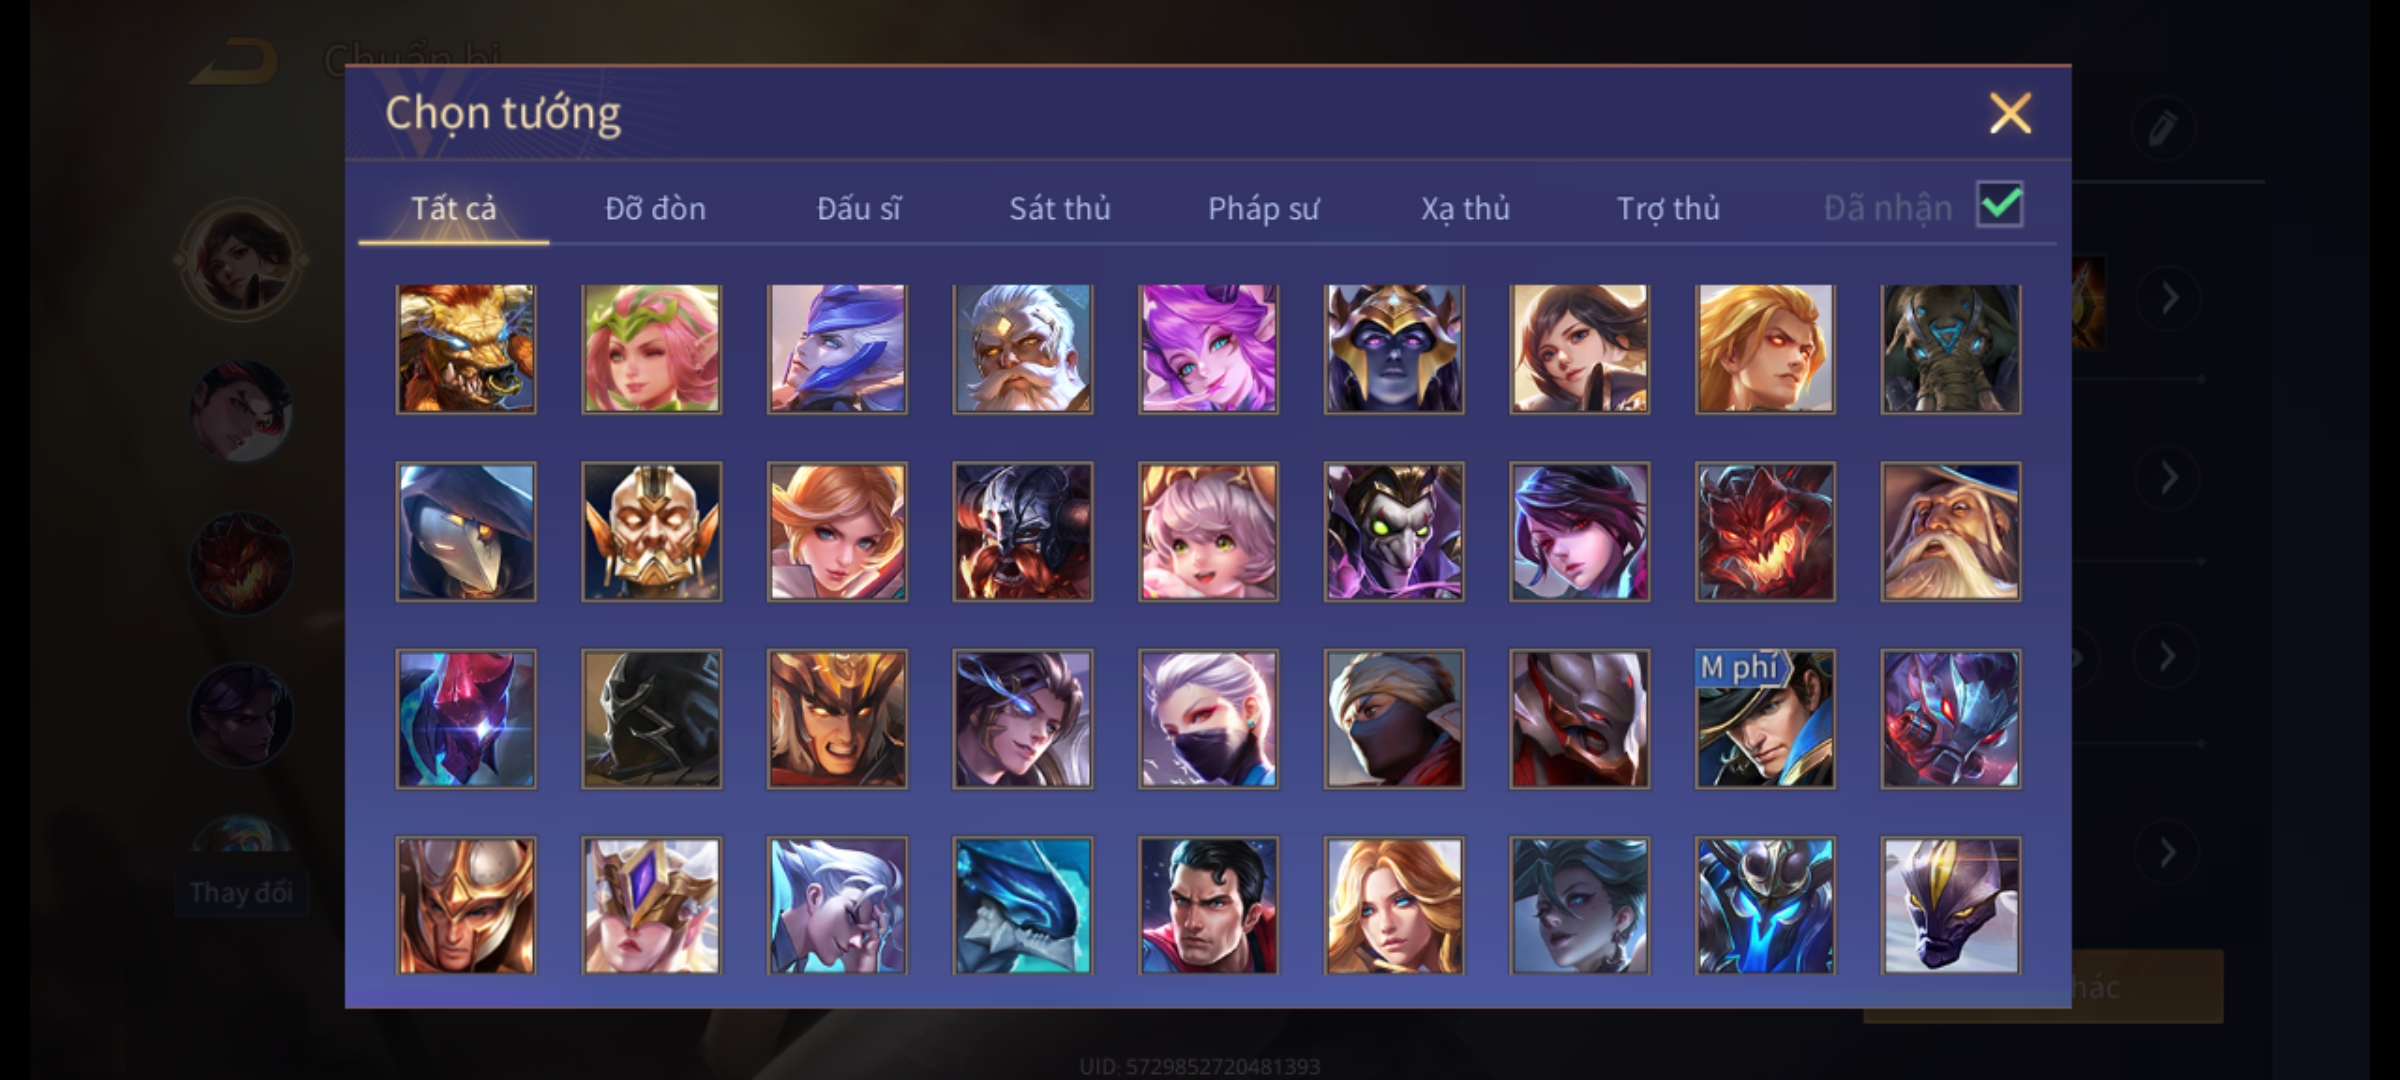Select the red lava demon hero
Viewport: 2400px width, 1080px height.
point(1765,531)
